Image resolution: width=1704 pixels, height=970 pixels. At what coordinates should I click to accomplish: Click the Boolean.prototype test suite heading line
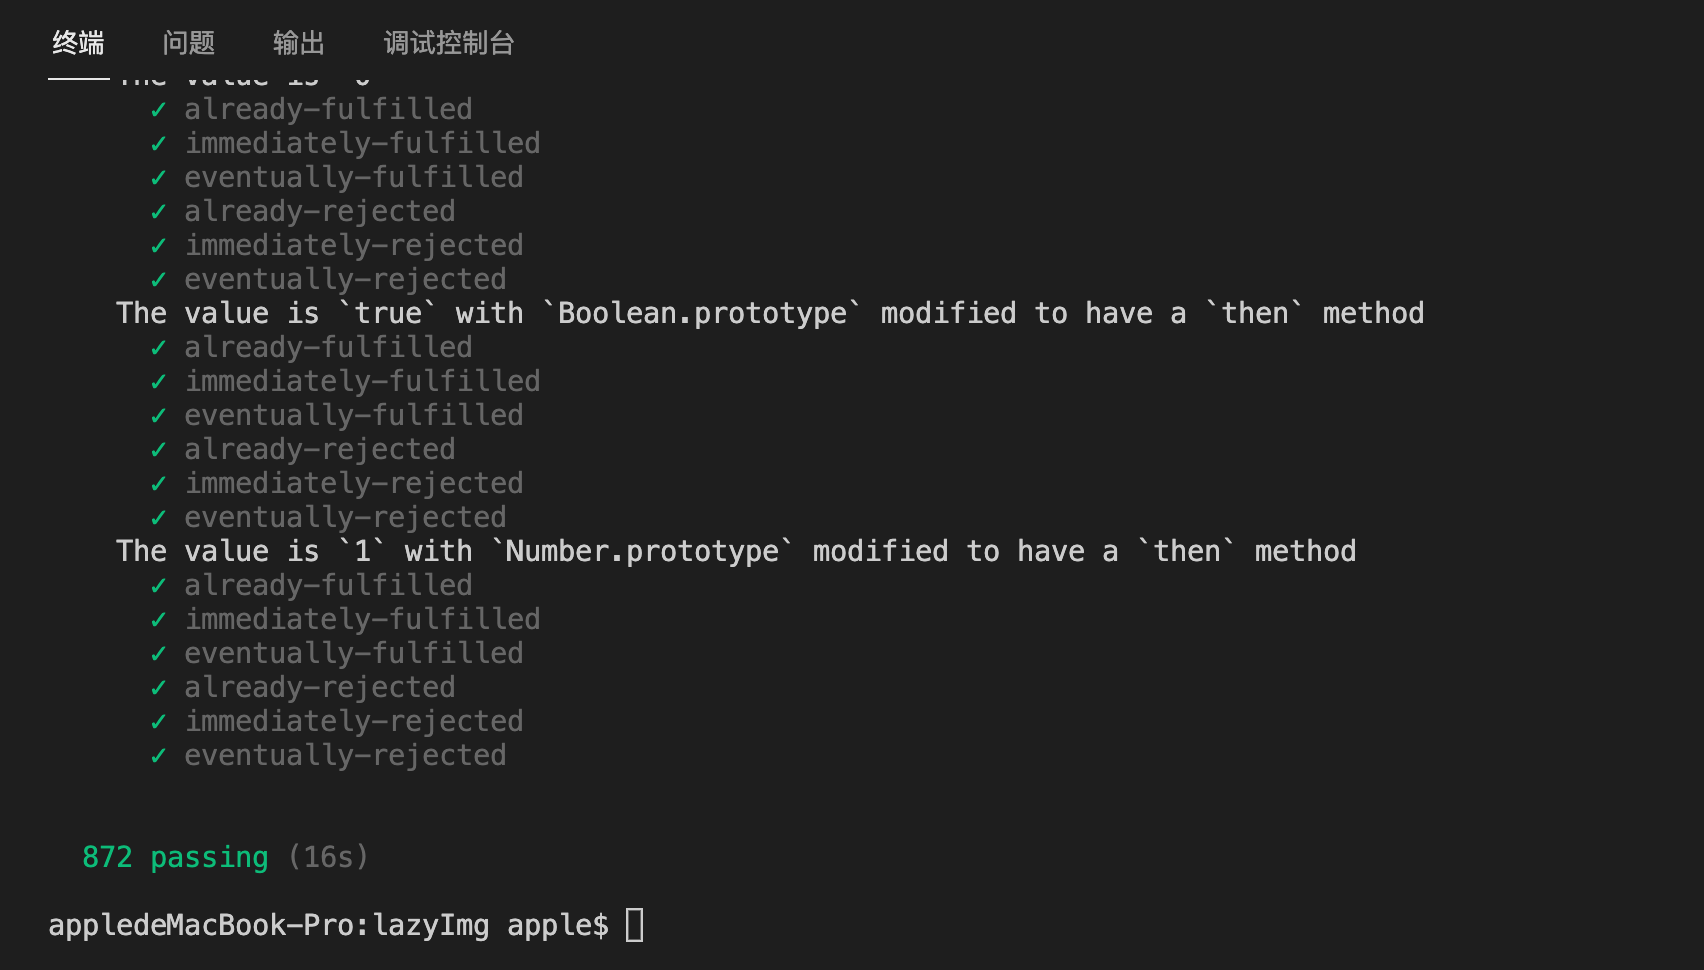tap(769, 313)
